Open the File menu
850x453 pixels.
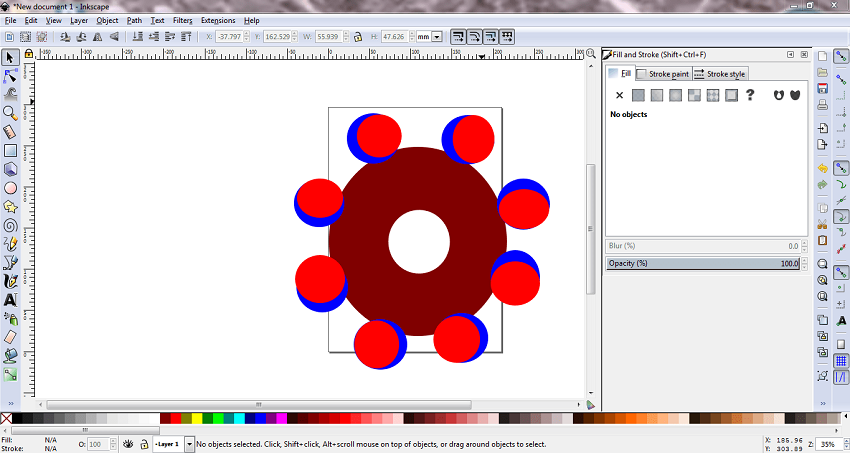10,21
